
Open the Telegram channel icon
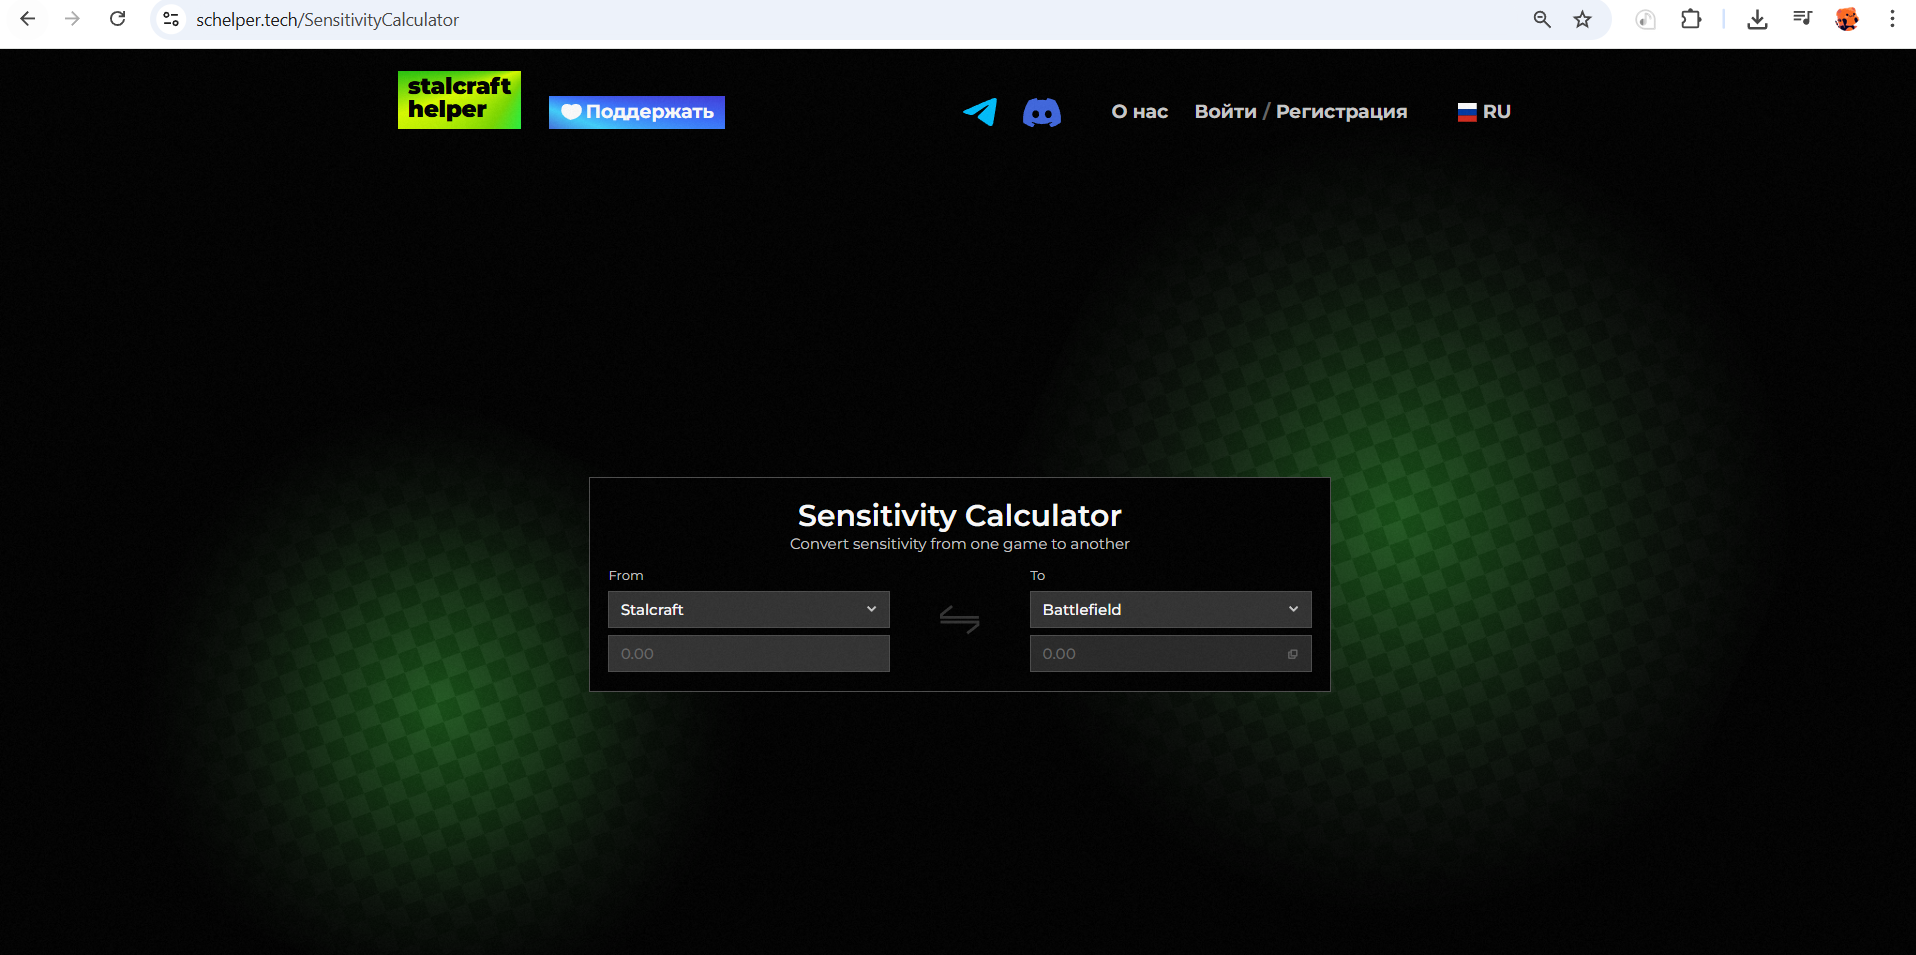tap(980, 112)
